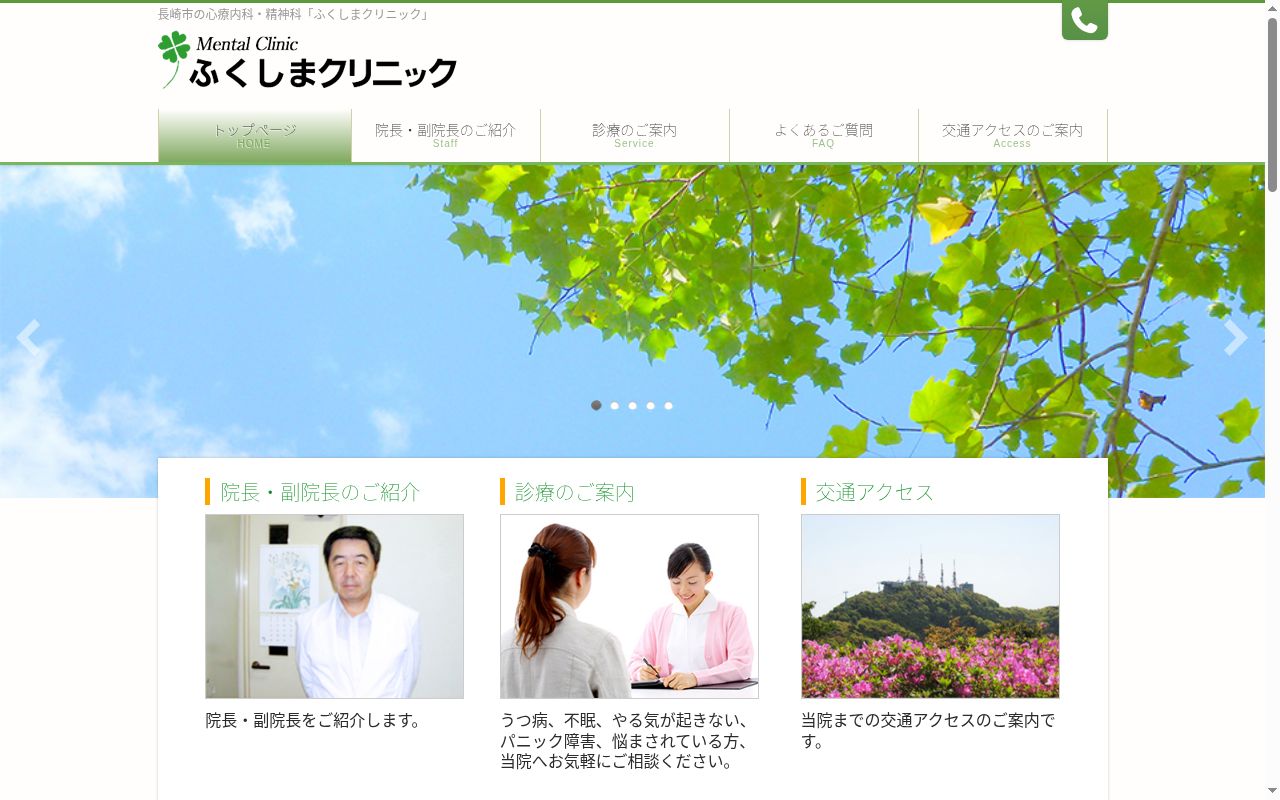Click the green phone call icon

click(1084, 20)
